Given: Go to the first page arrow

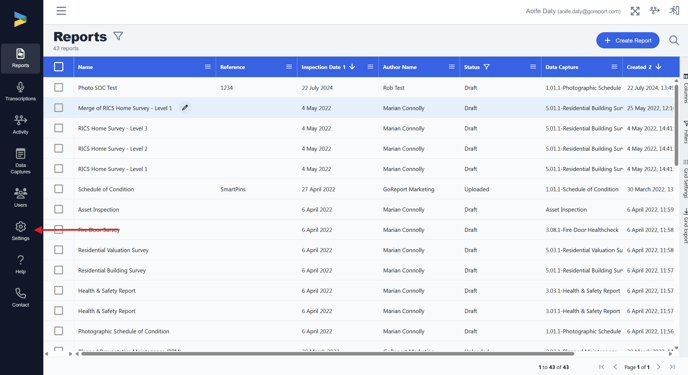Looking at the screenshot, I should tap(602, 367).
